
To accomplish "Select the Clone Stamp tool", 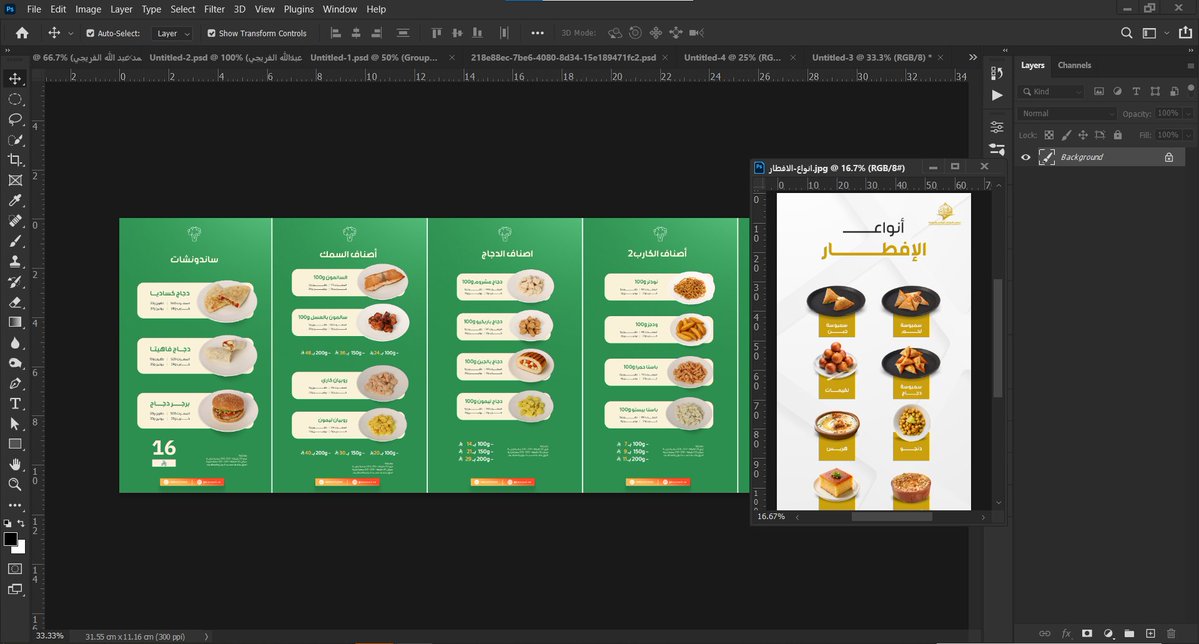I will (15, 262).
